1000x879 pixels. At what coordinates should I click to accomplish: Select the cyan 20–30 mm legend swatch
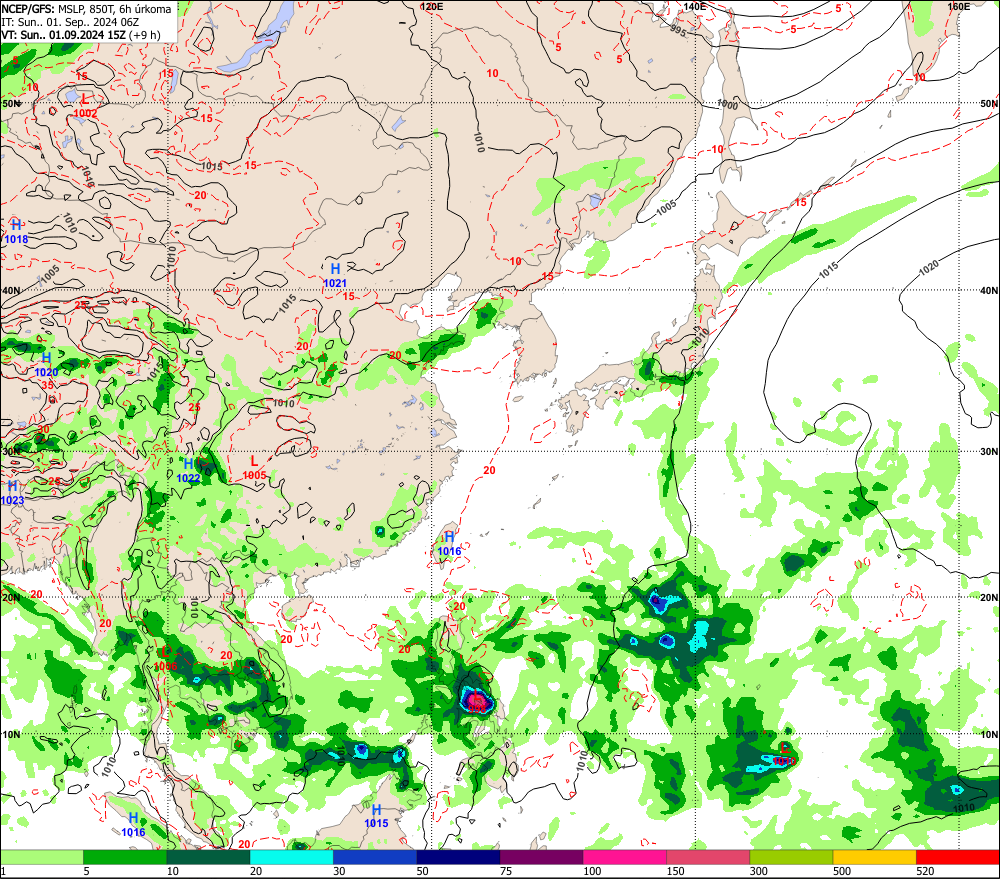[291, 857]
